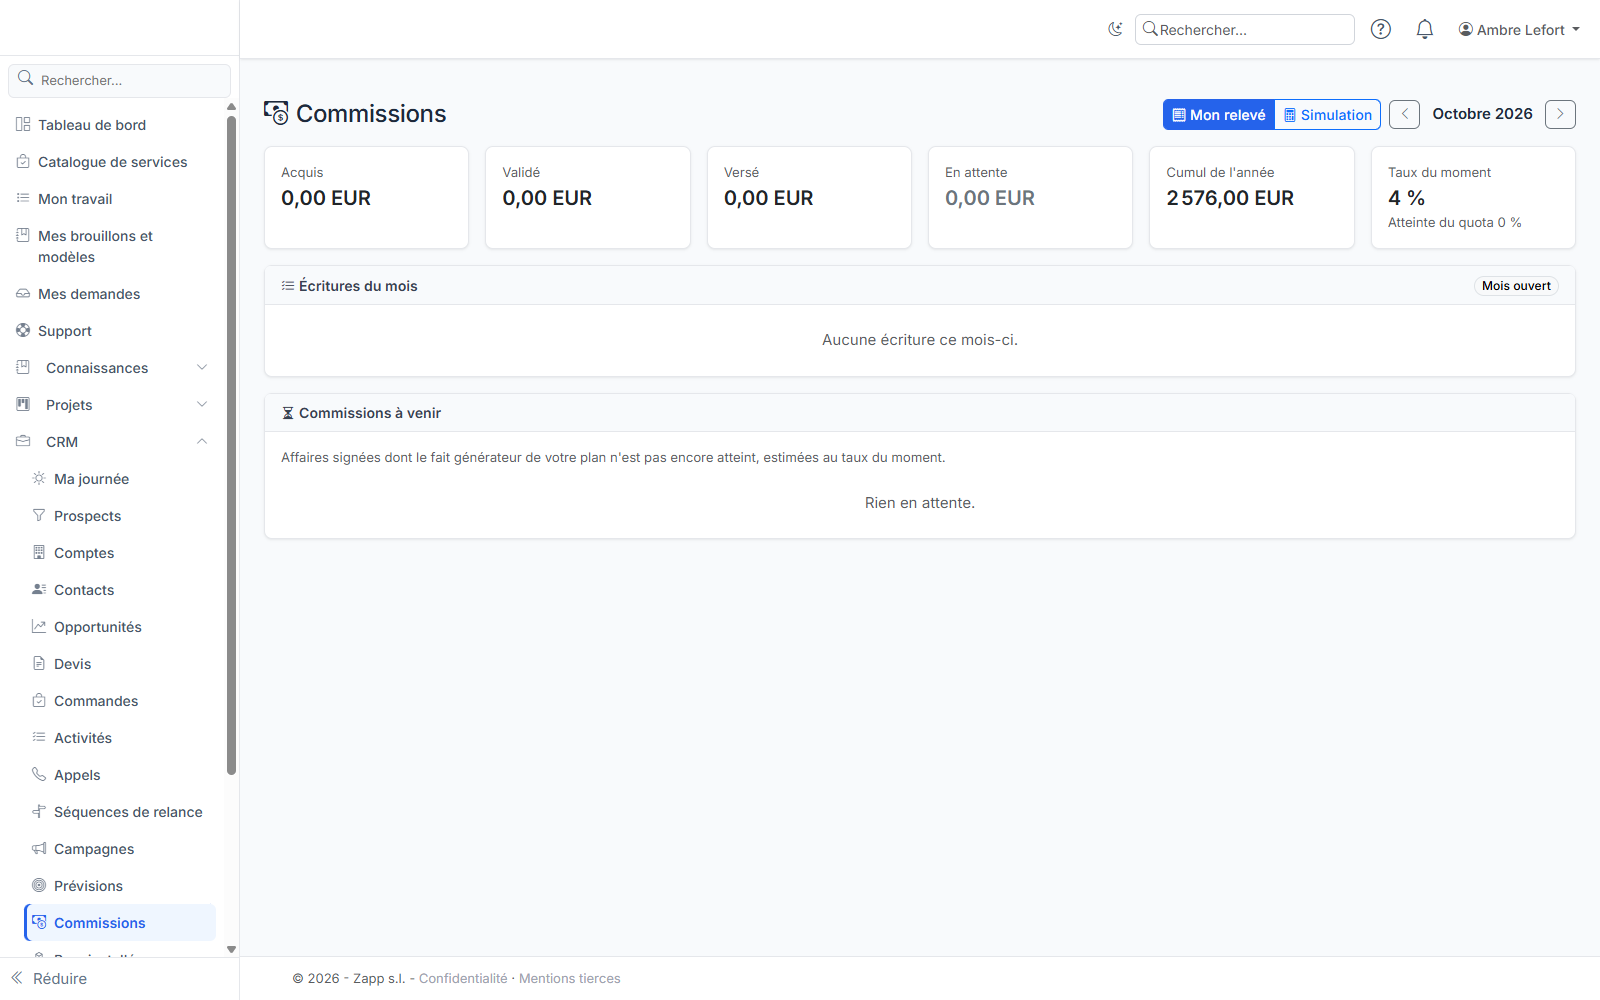Click the Appels phone icon

(x=39, y=774)
